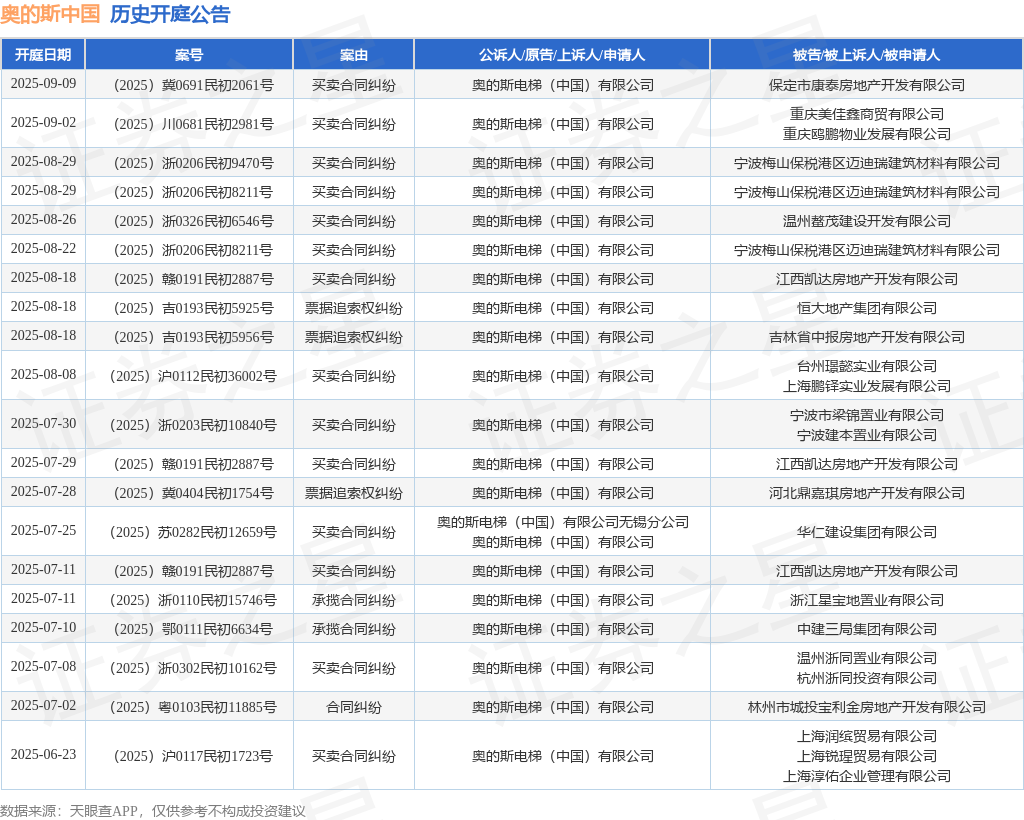Screen dimensions: 1024x820
Task: Click the date 2025-07-02
Action: tap(43, 706)
